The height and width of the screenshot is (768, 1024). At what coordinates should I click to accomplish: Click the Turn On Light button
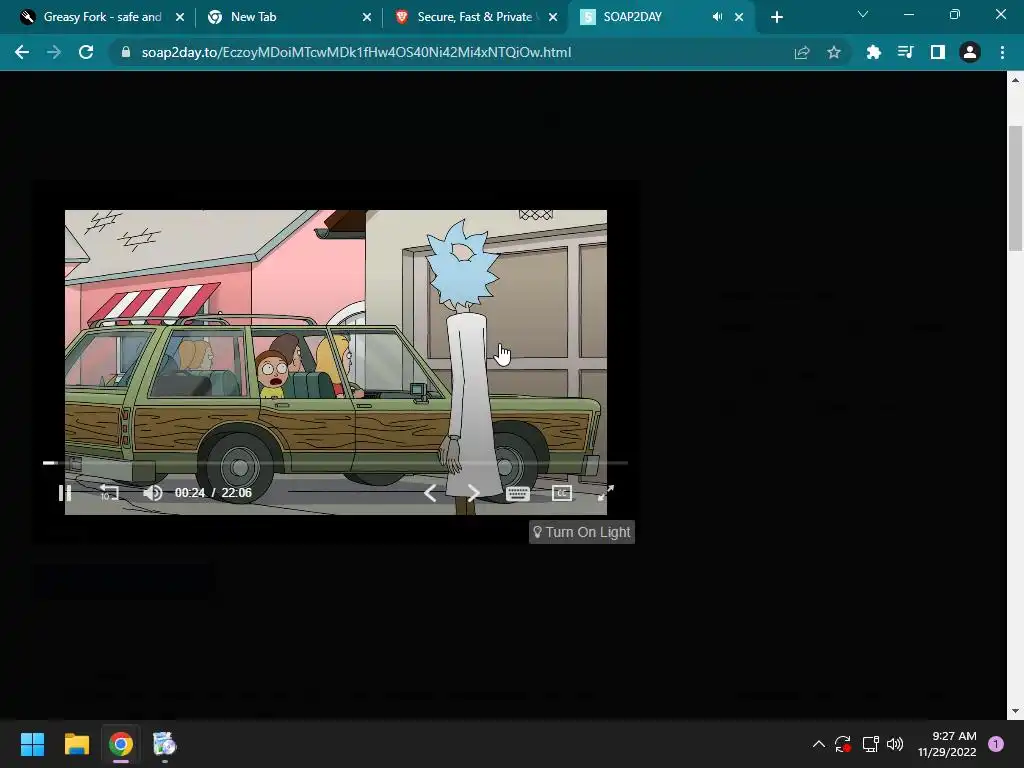[x=582, y=532]
